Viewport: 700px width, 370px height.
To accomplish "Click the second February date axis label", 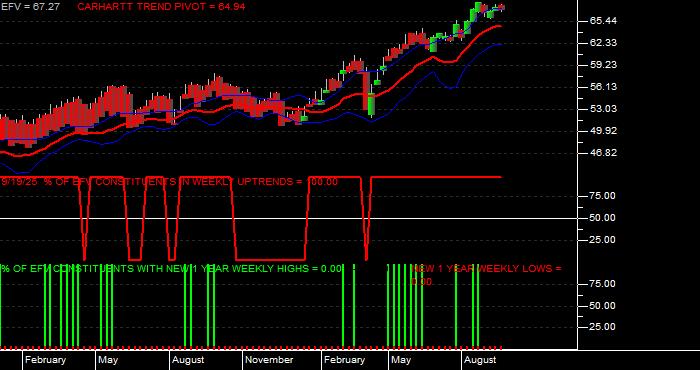I will click(x=344, y=360).
